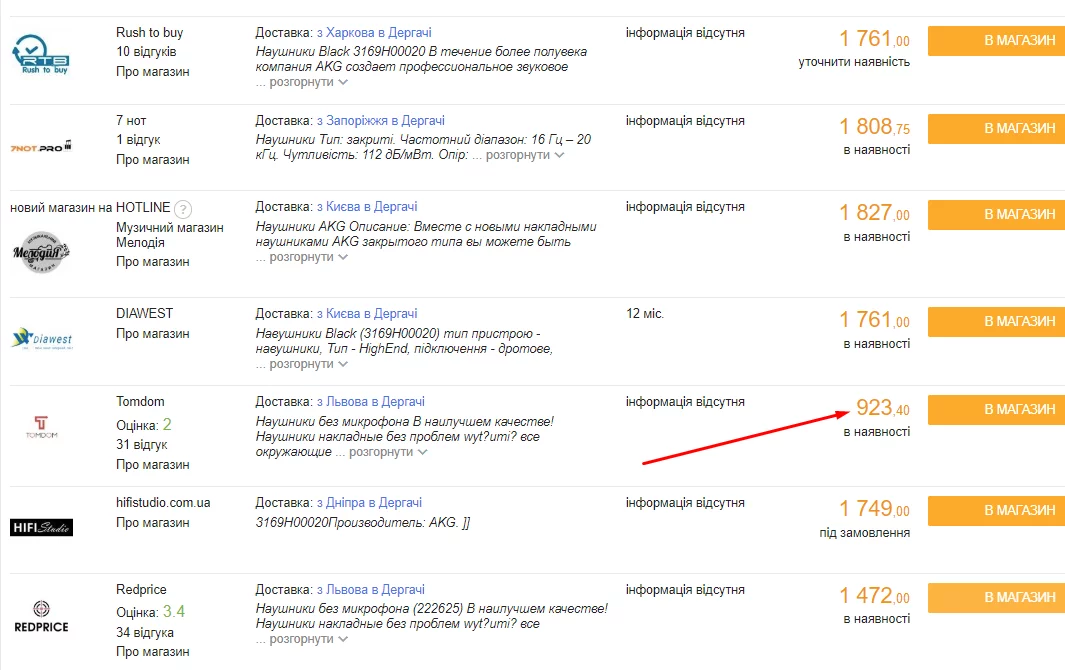The image size is (1065, 670).
Task: Open the Tomdom store name
Action: click(140, 402)
